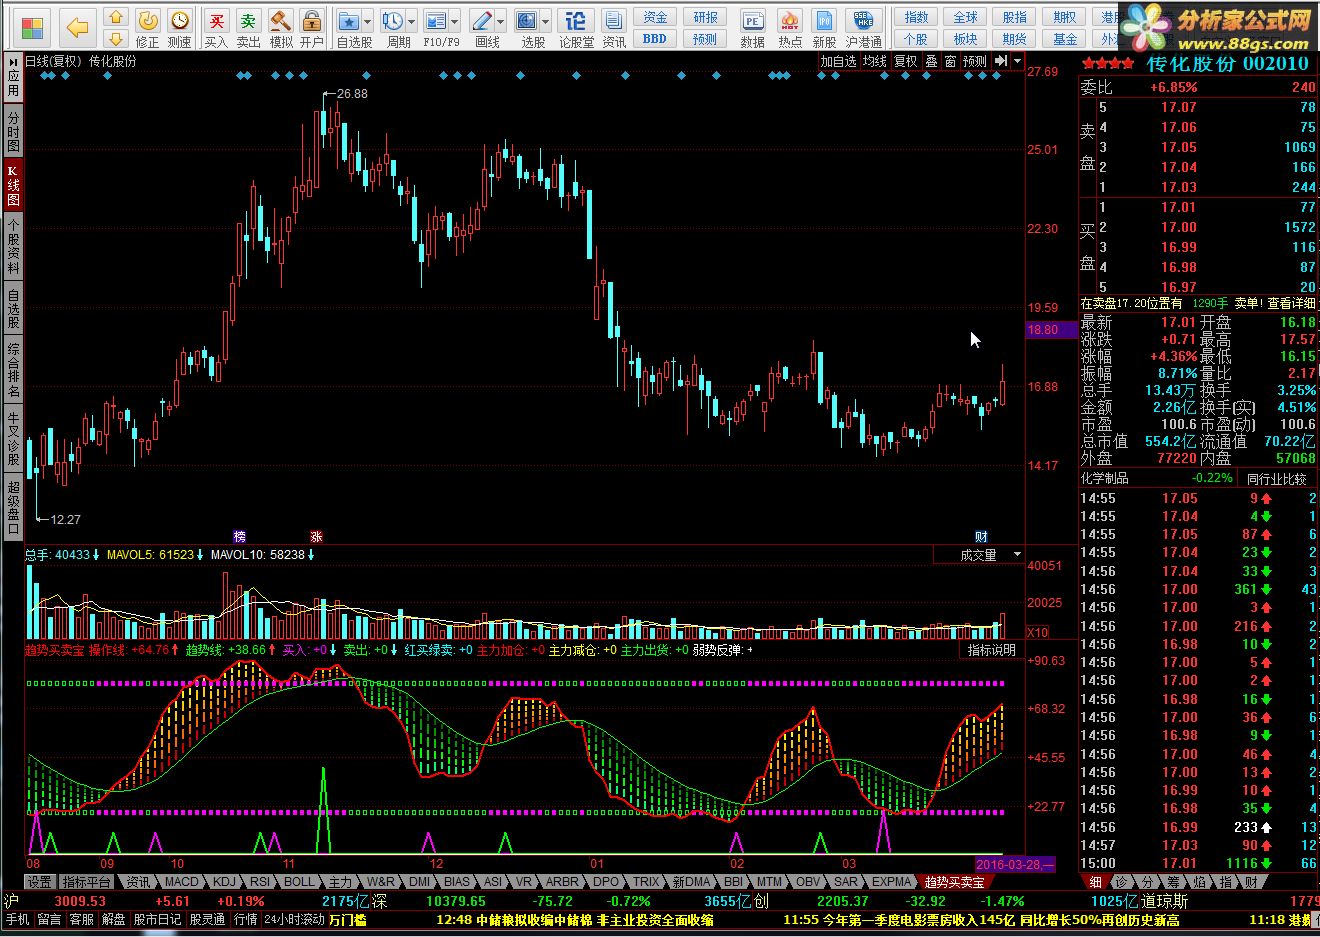Image resolution: width=1320 pixels, height=937 pixels.
Task: Switch to K线图 candlestick view
Action: (x=13, y=184)
